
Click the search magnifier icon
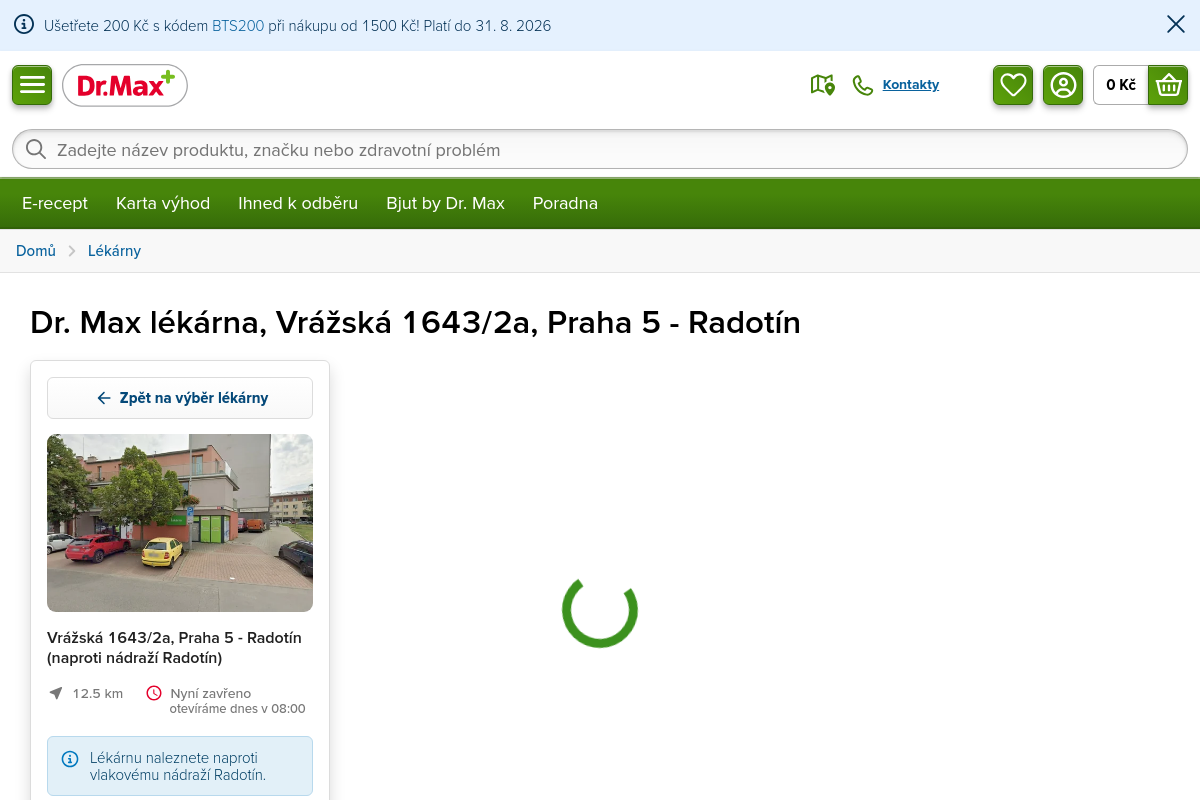click(x=36, y=150)
